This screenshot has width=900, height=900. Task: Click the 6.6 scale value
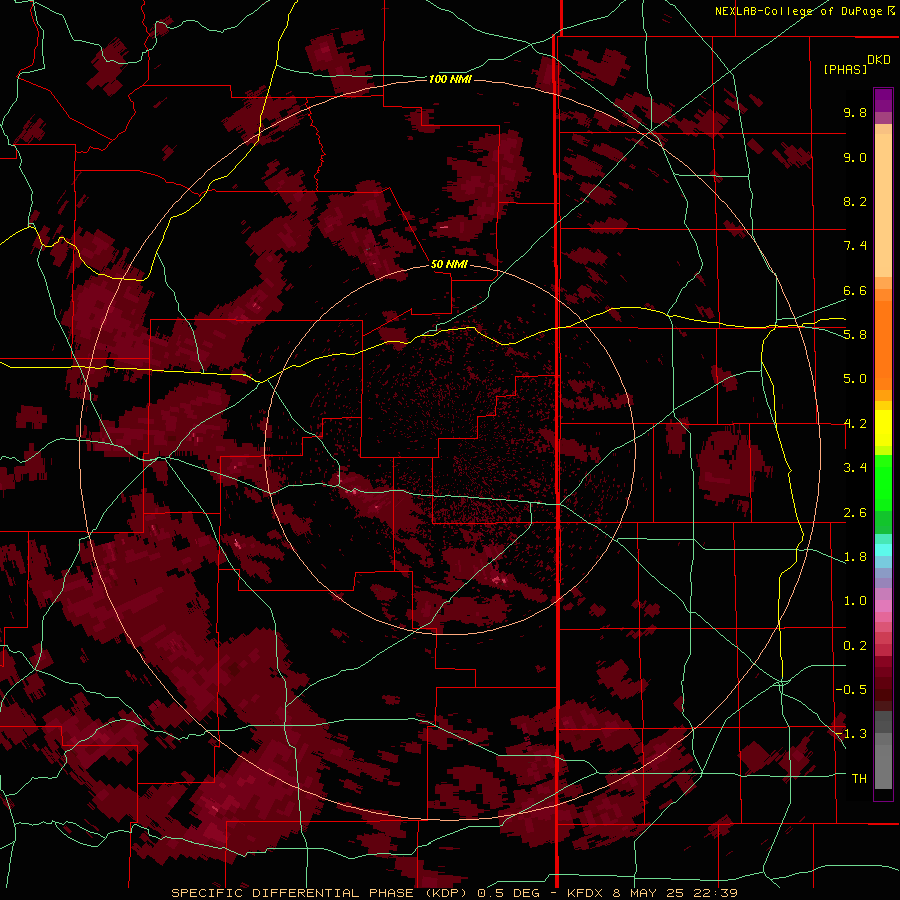[855, 290]
